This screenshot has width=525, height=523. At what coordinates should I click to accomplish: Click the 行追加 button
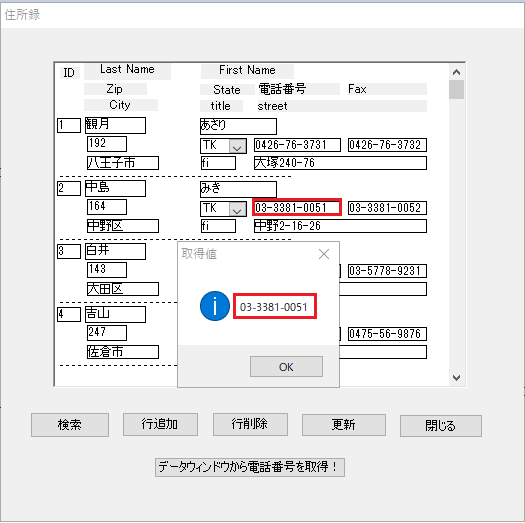[160, 424]
